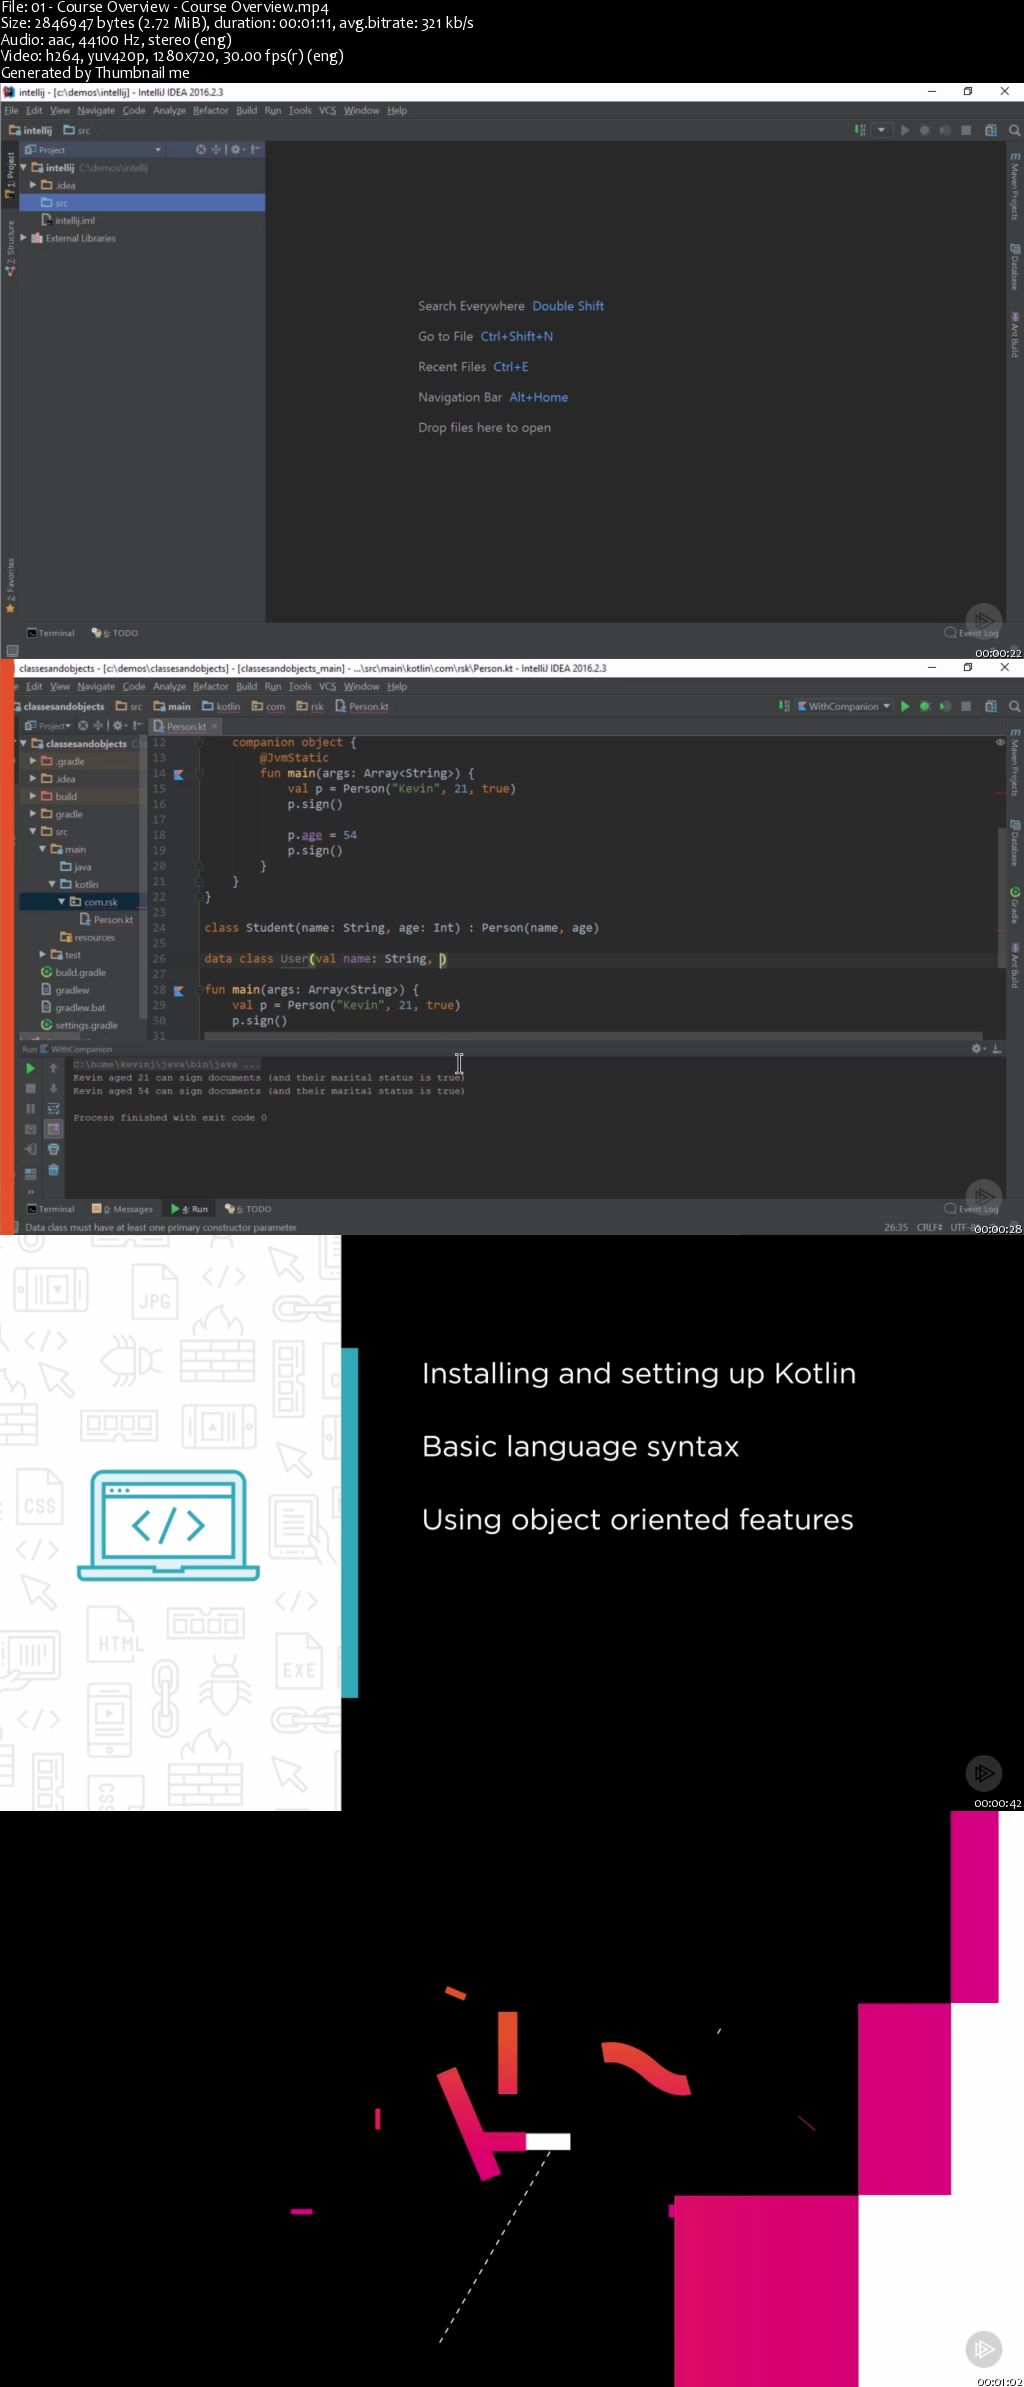Open Project Structure in intellij window toolbar
Viewport: 1024px width, 2387px height.
click(991, 130)
